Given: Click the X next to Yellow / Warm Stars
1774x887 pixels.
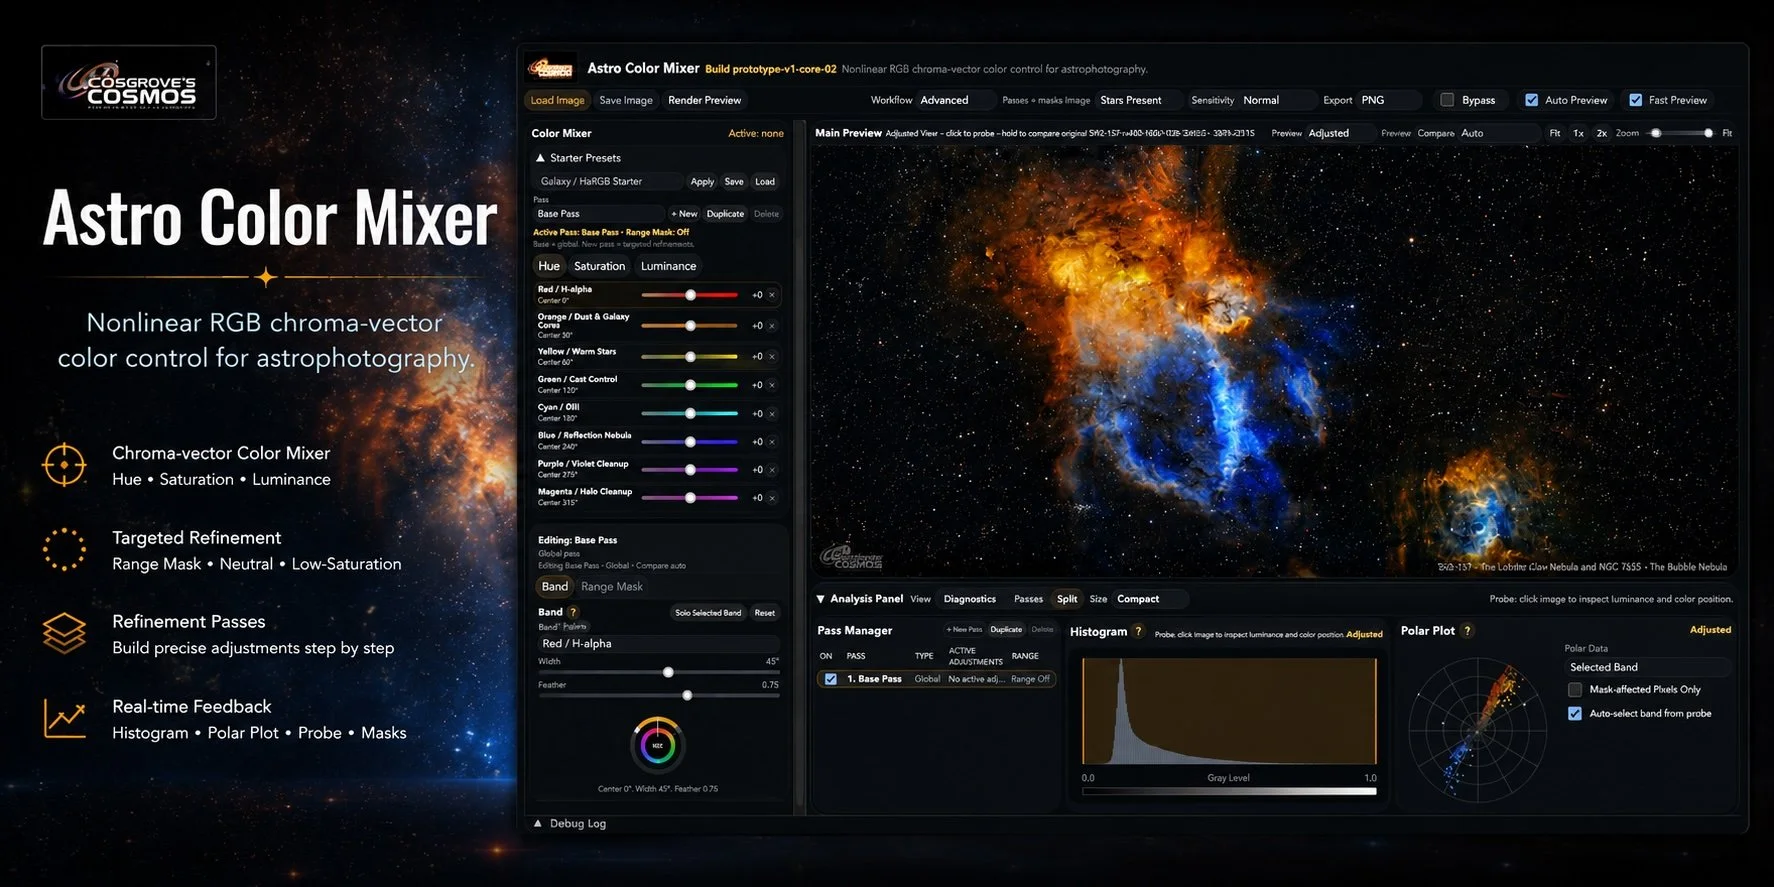Looking at the screenshot, I should pos(772,357).
